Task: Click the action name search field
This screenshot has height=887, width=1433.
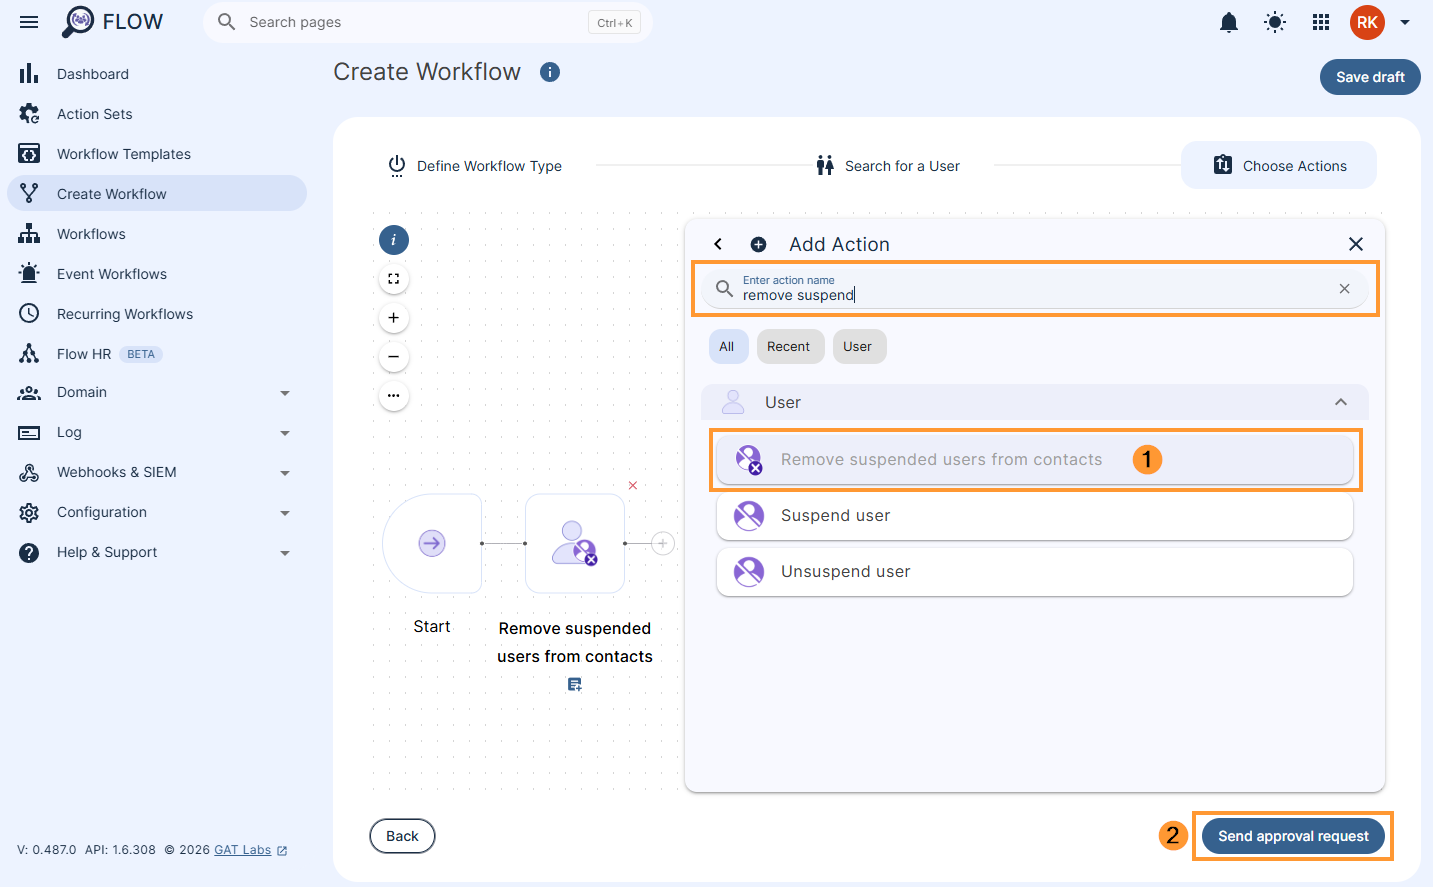Action: [x=1034, y=289]
